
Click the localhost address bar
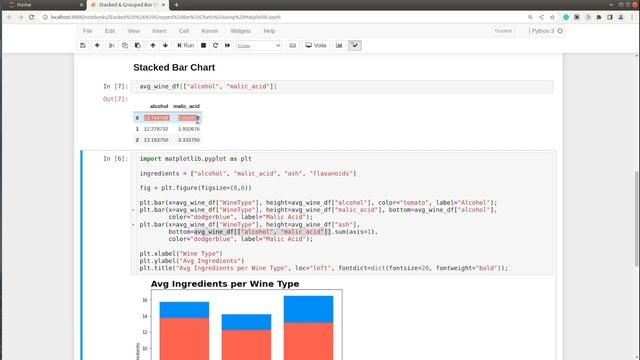click(x=165, y=17)
